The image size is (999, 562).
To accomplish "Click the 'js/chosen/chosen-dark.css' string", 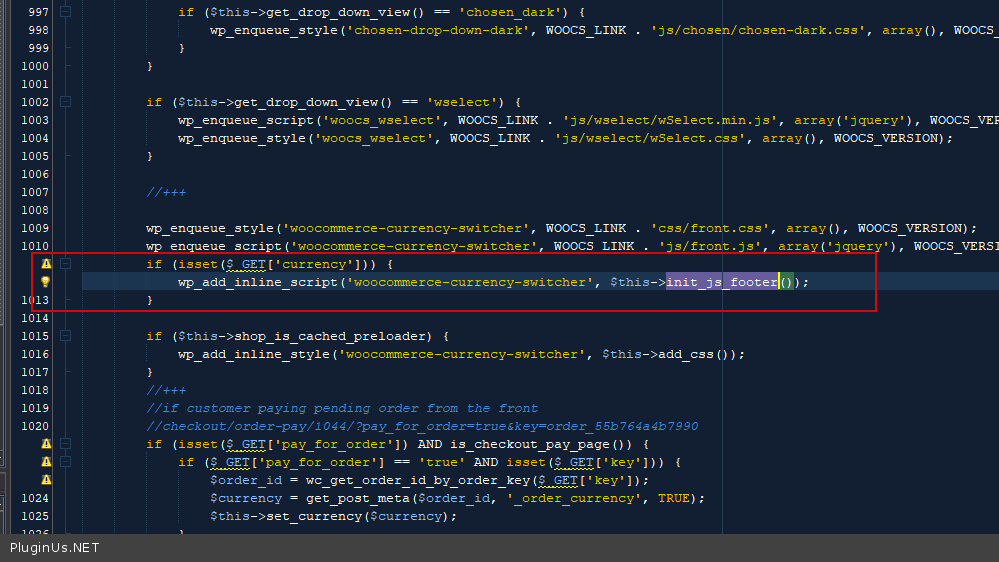I will tap(758, 30).
